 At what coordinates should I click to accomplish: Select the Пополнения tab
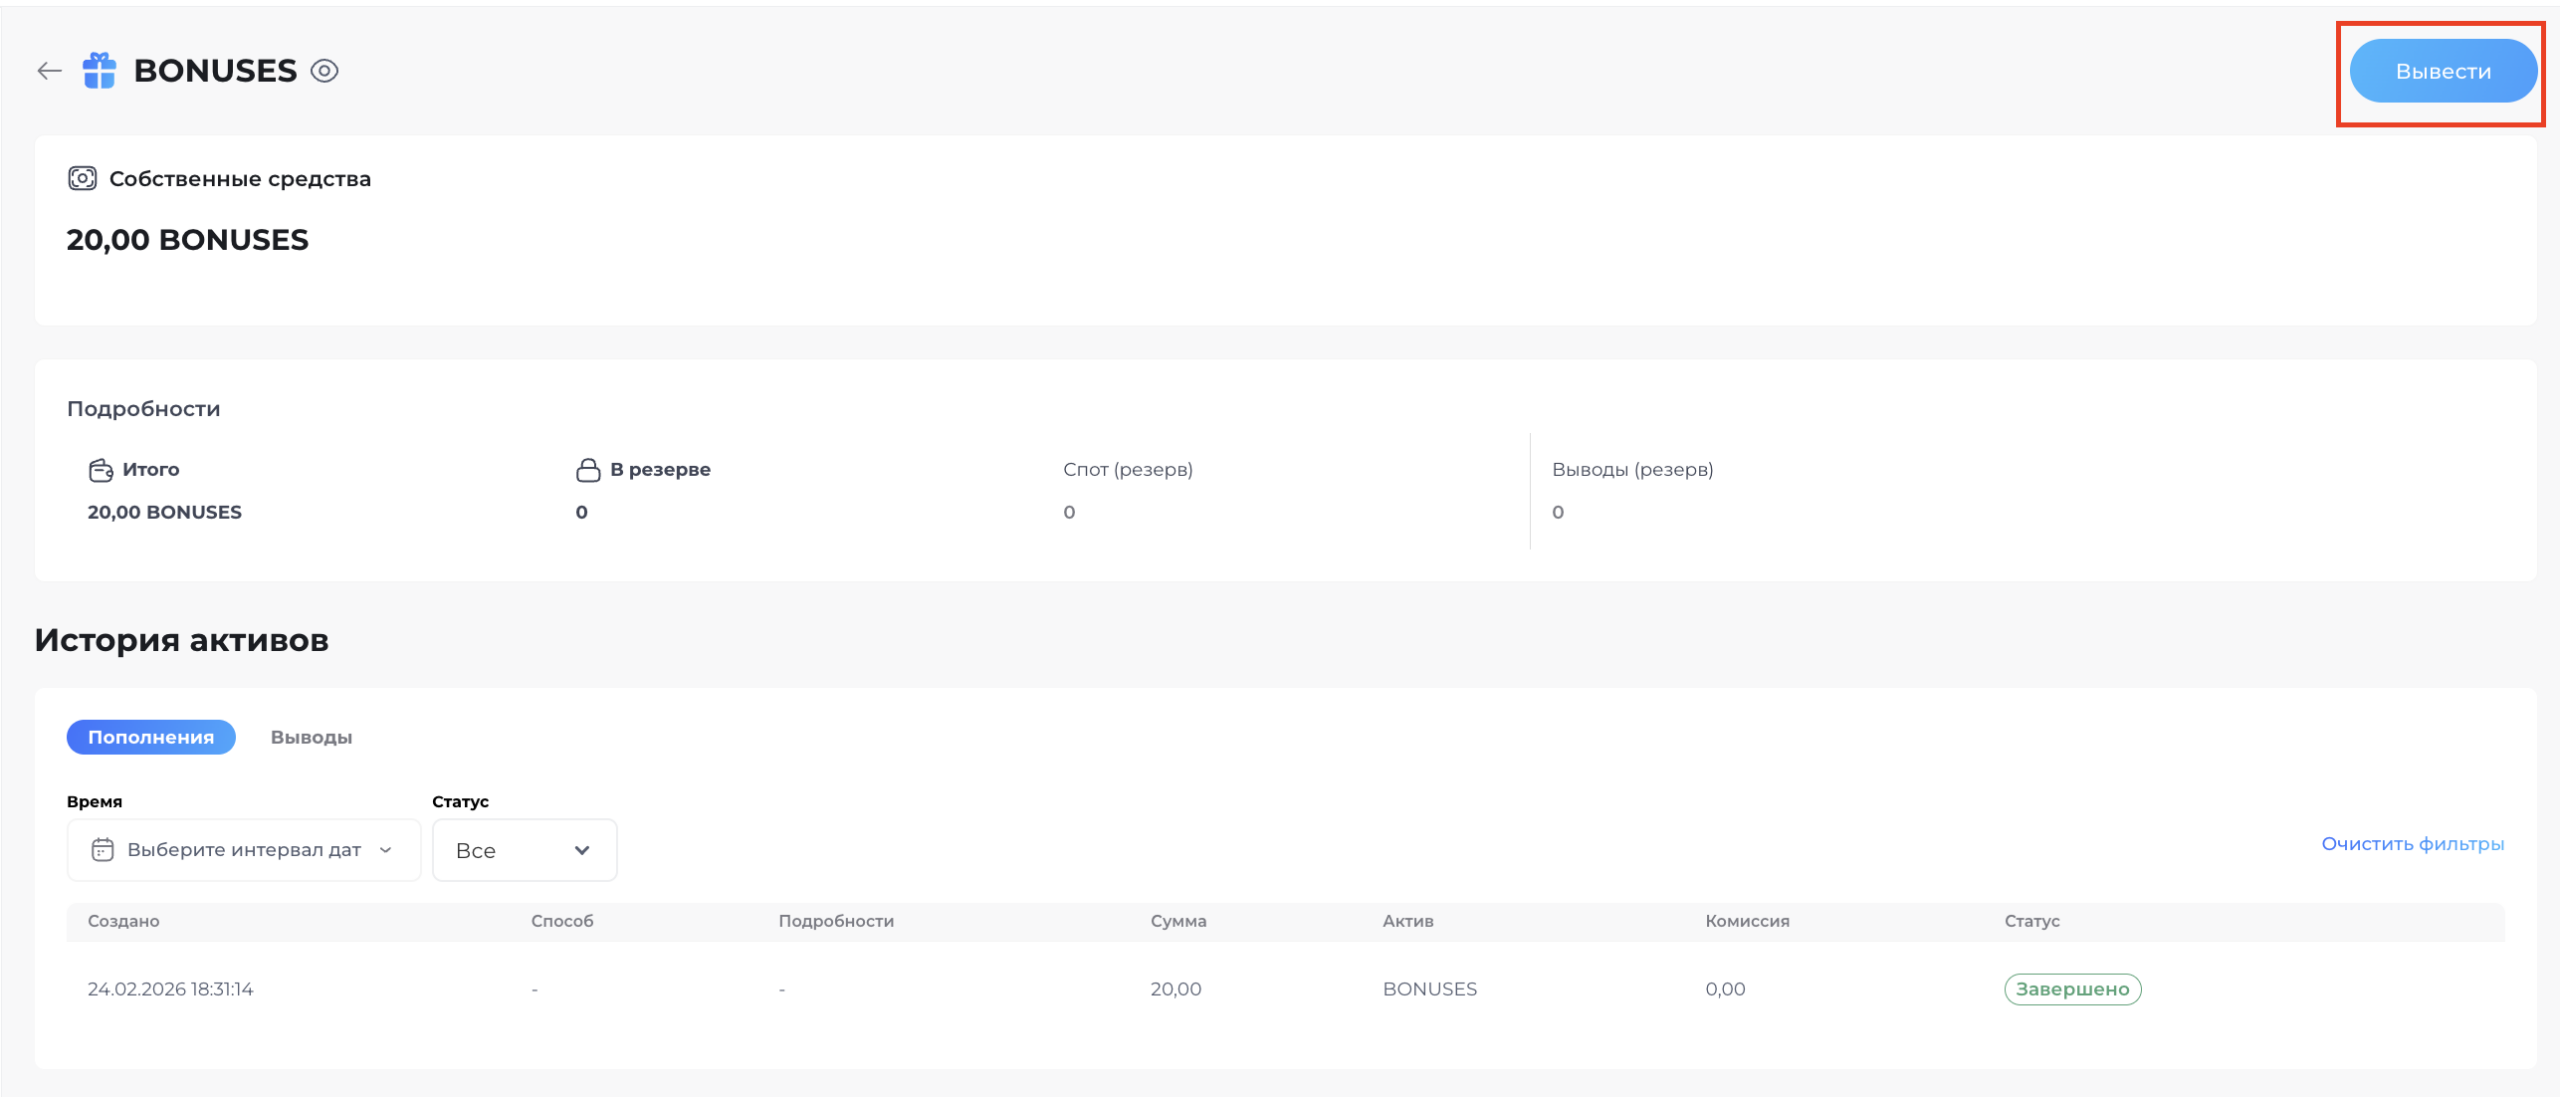[151, 737]
